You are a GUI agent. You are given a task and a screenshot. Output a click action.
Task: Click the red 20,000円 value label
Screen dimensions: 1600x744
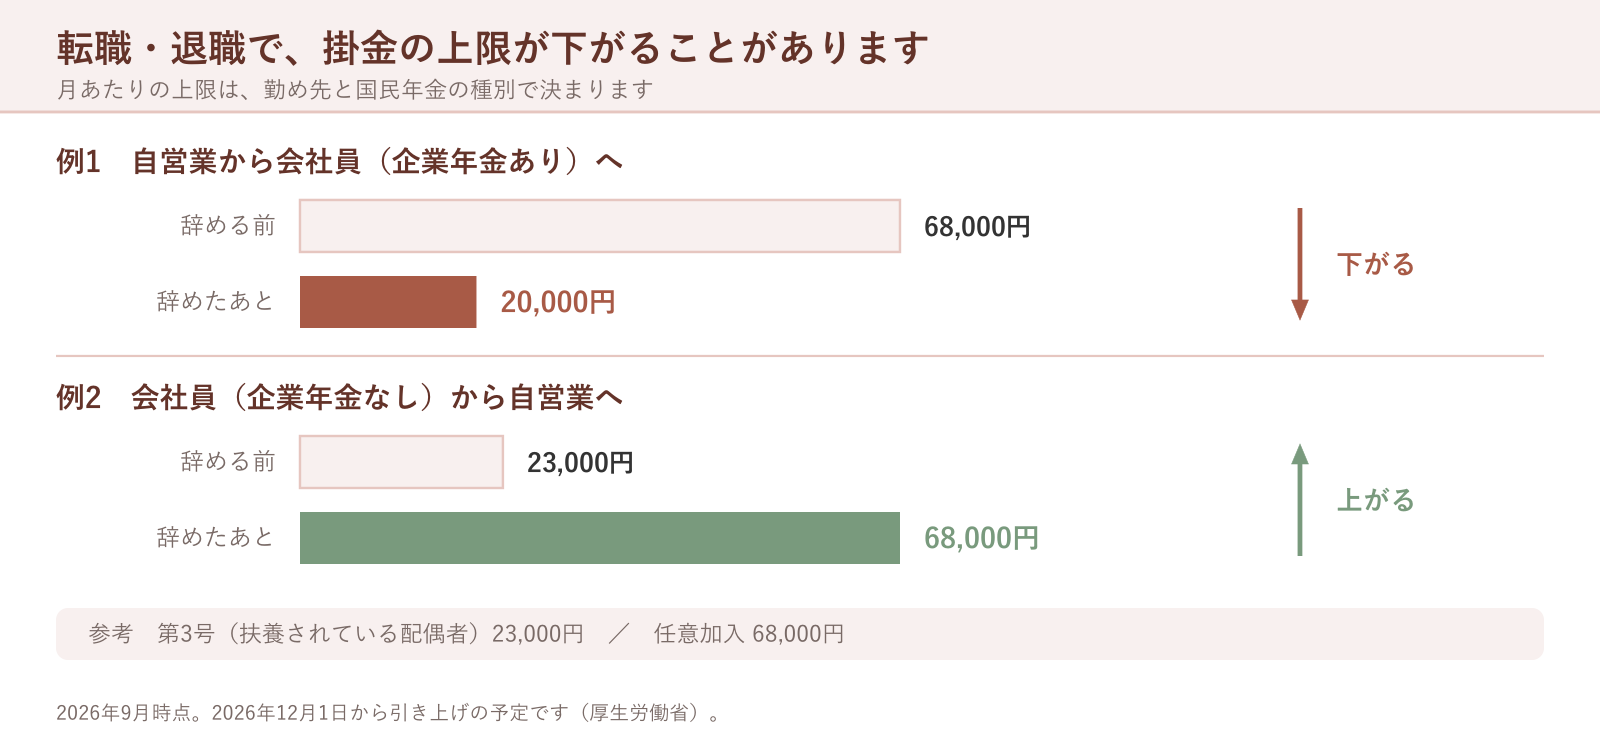[558, 302]
